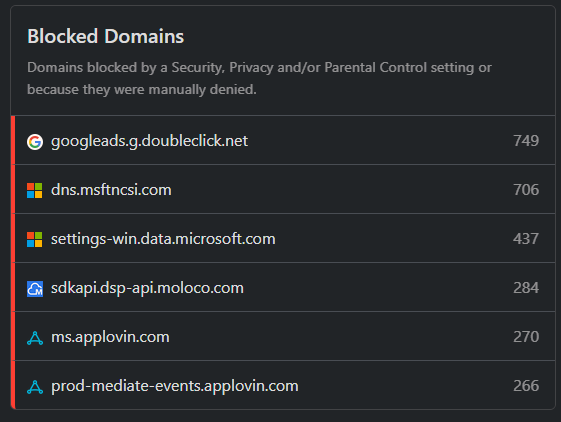Click the 749 query count
The image size is (561, 422).
(x=526, y=141)
